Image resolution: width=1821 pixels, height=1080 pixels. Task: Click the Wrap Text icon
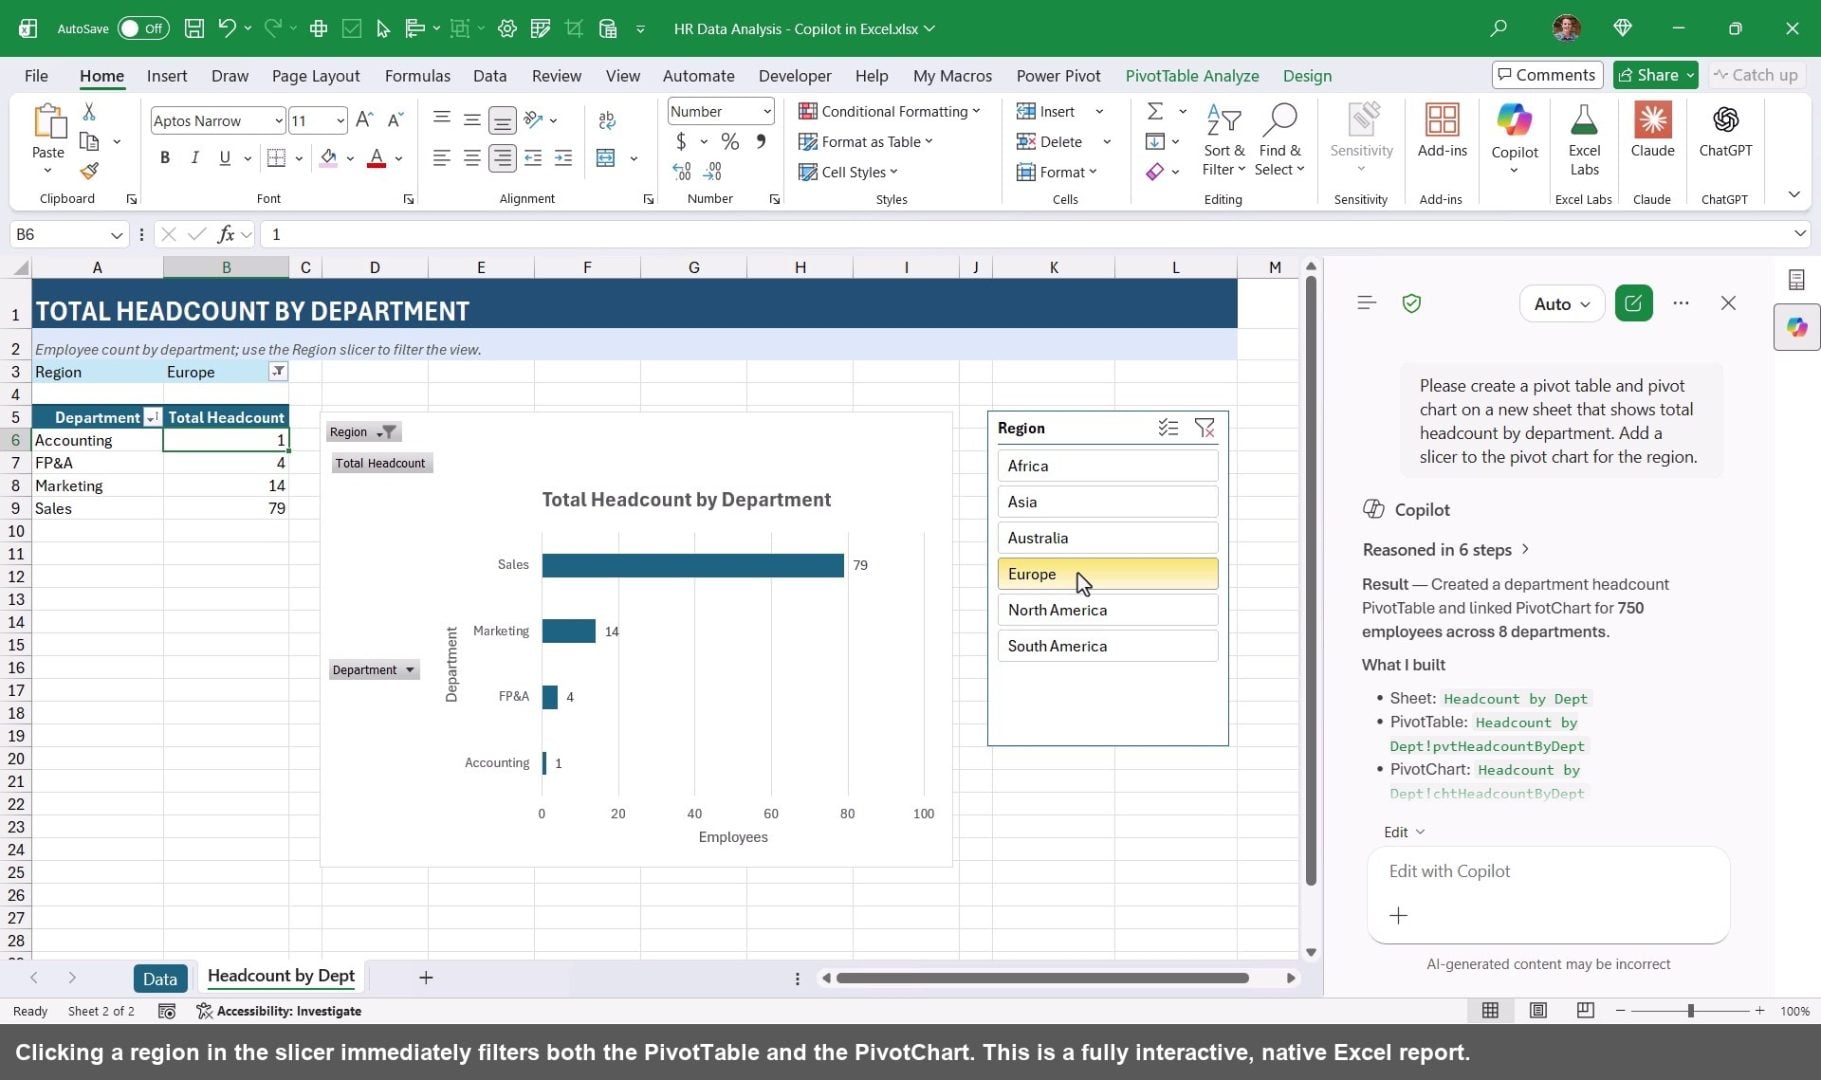[x=607, y=121]
